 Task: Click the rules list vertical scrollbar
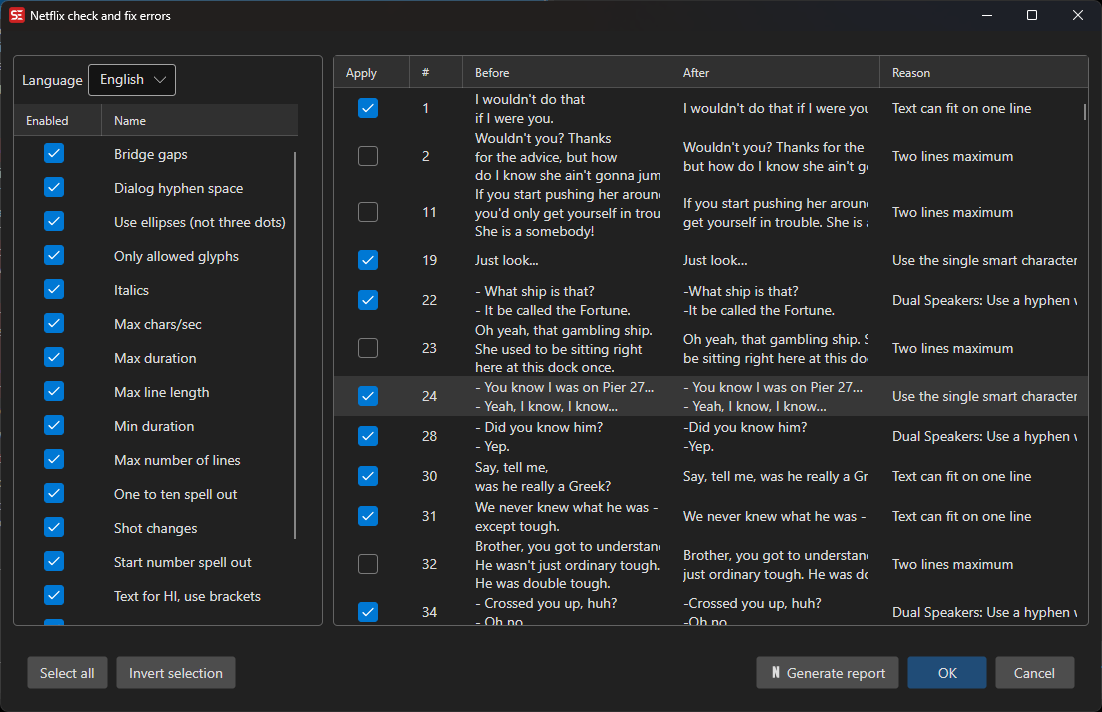coord(295,346)
